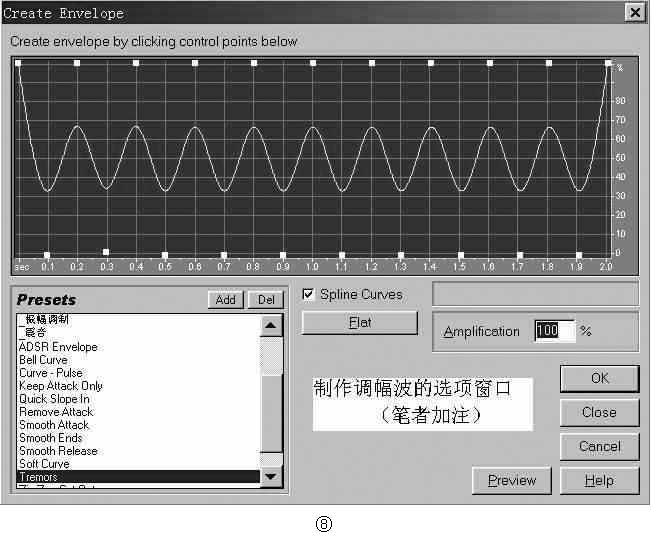Image resolution: width=651 pixels, height=538 pixels.
Task: Click the top-left control point at 100%
Action: coord(18,63)
